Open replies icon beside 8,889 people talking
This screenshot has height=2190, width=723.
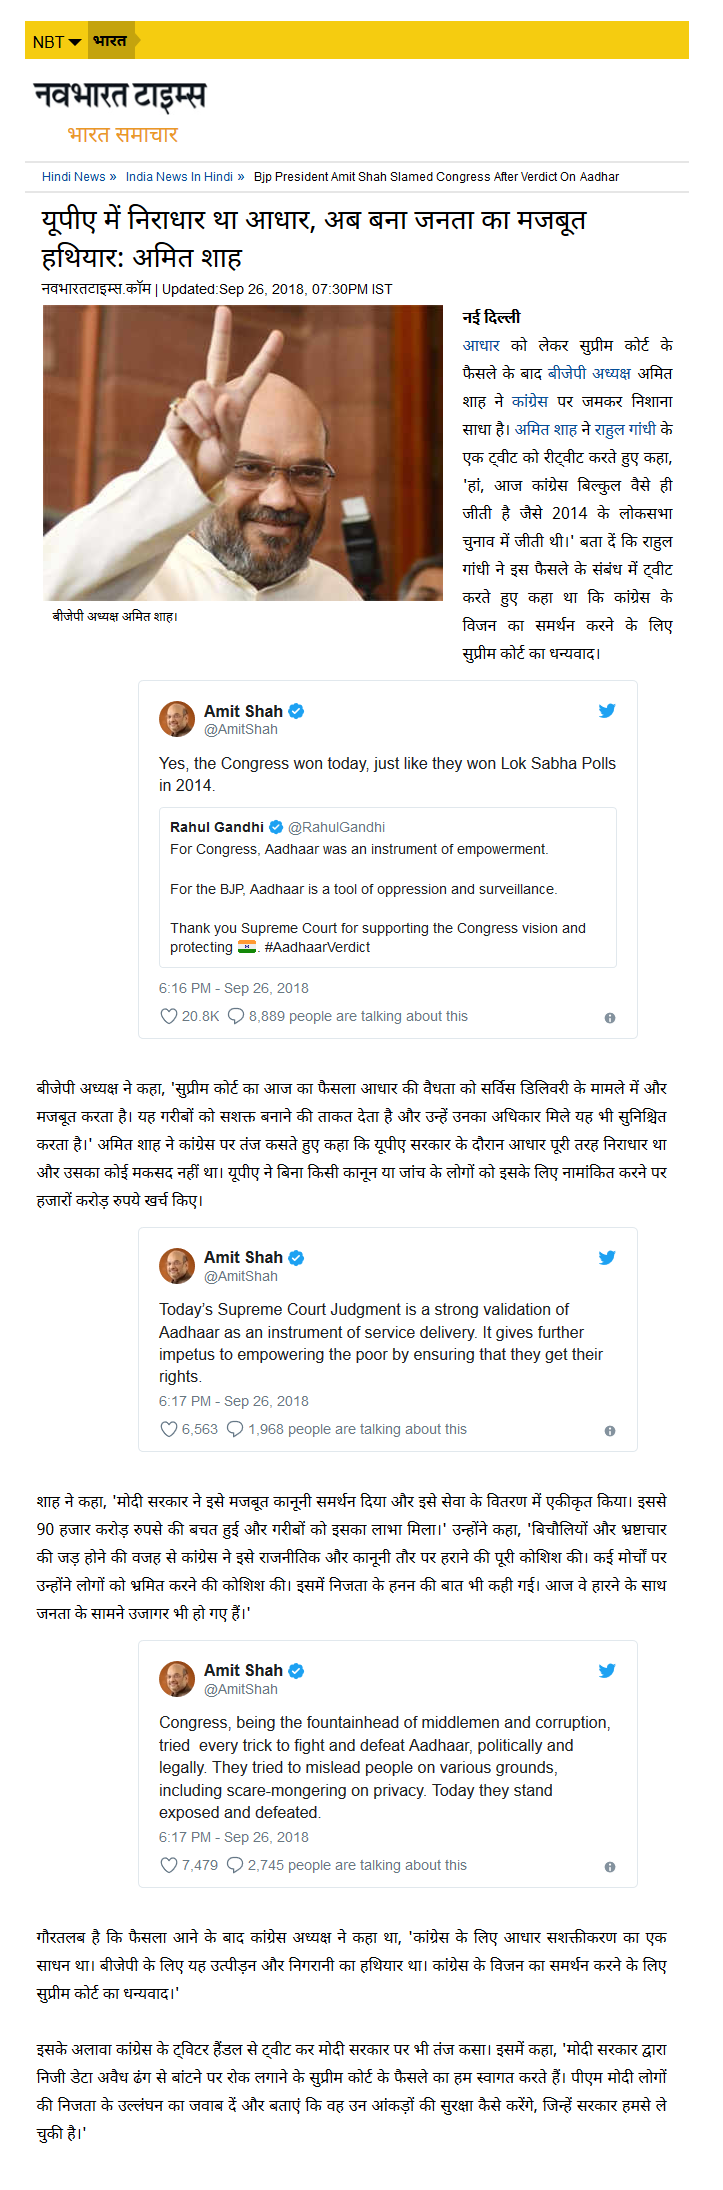click(x=236, y=1016)
